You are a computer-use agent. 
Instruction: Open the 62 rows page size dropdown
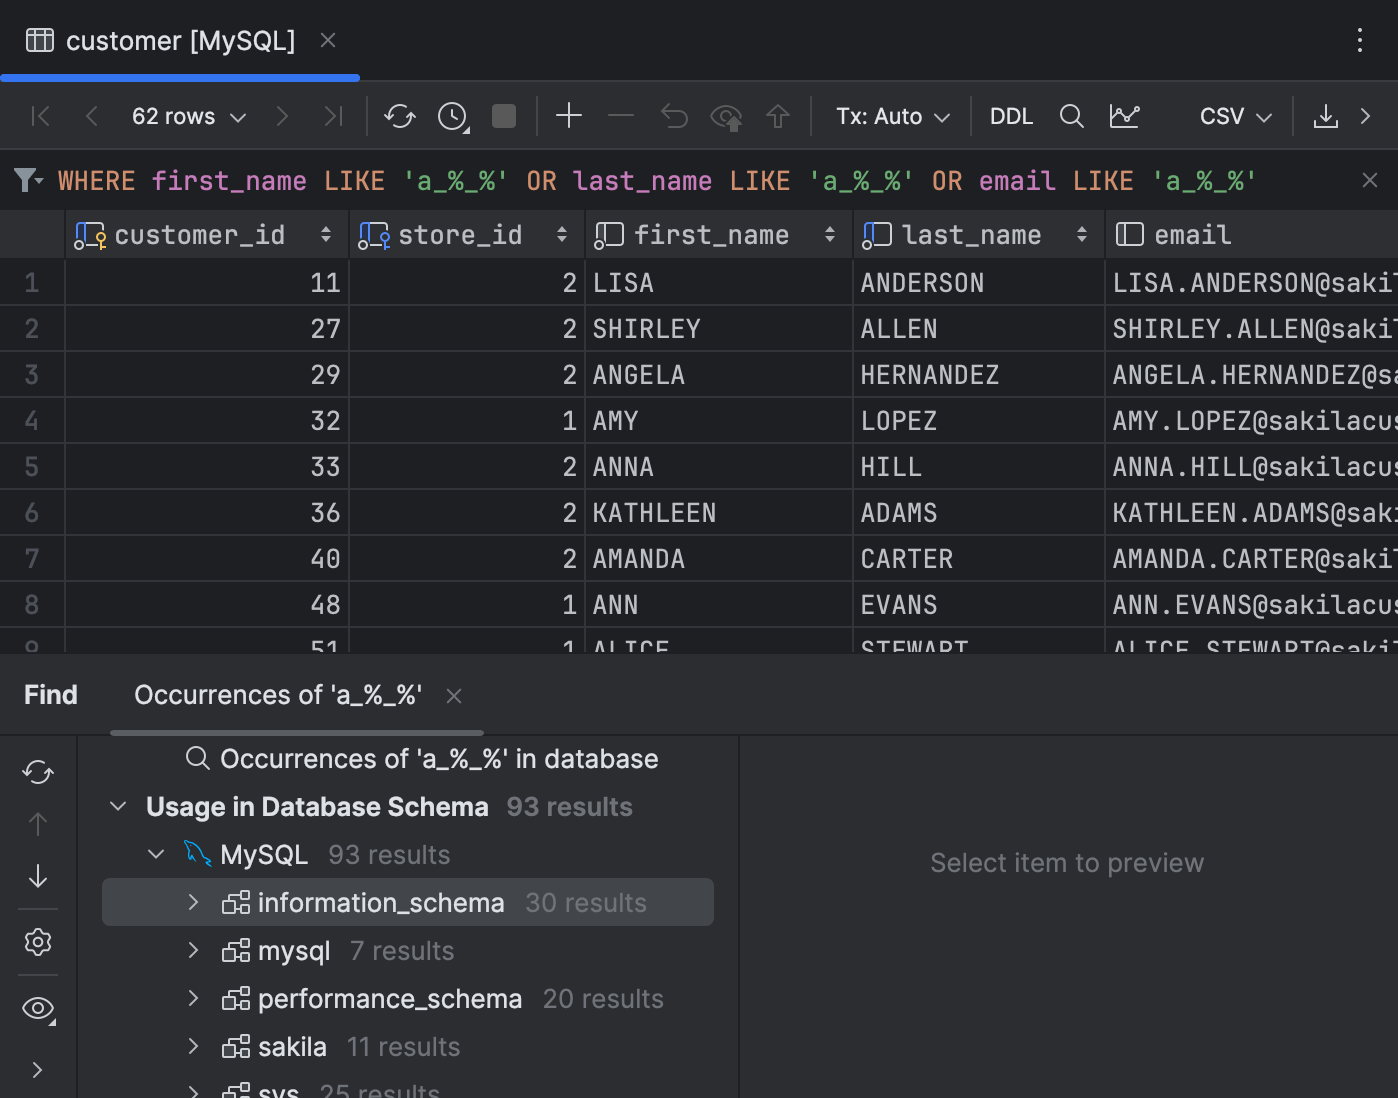[187, 116]
